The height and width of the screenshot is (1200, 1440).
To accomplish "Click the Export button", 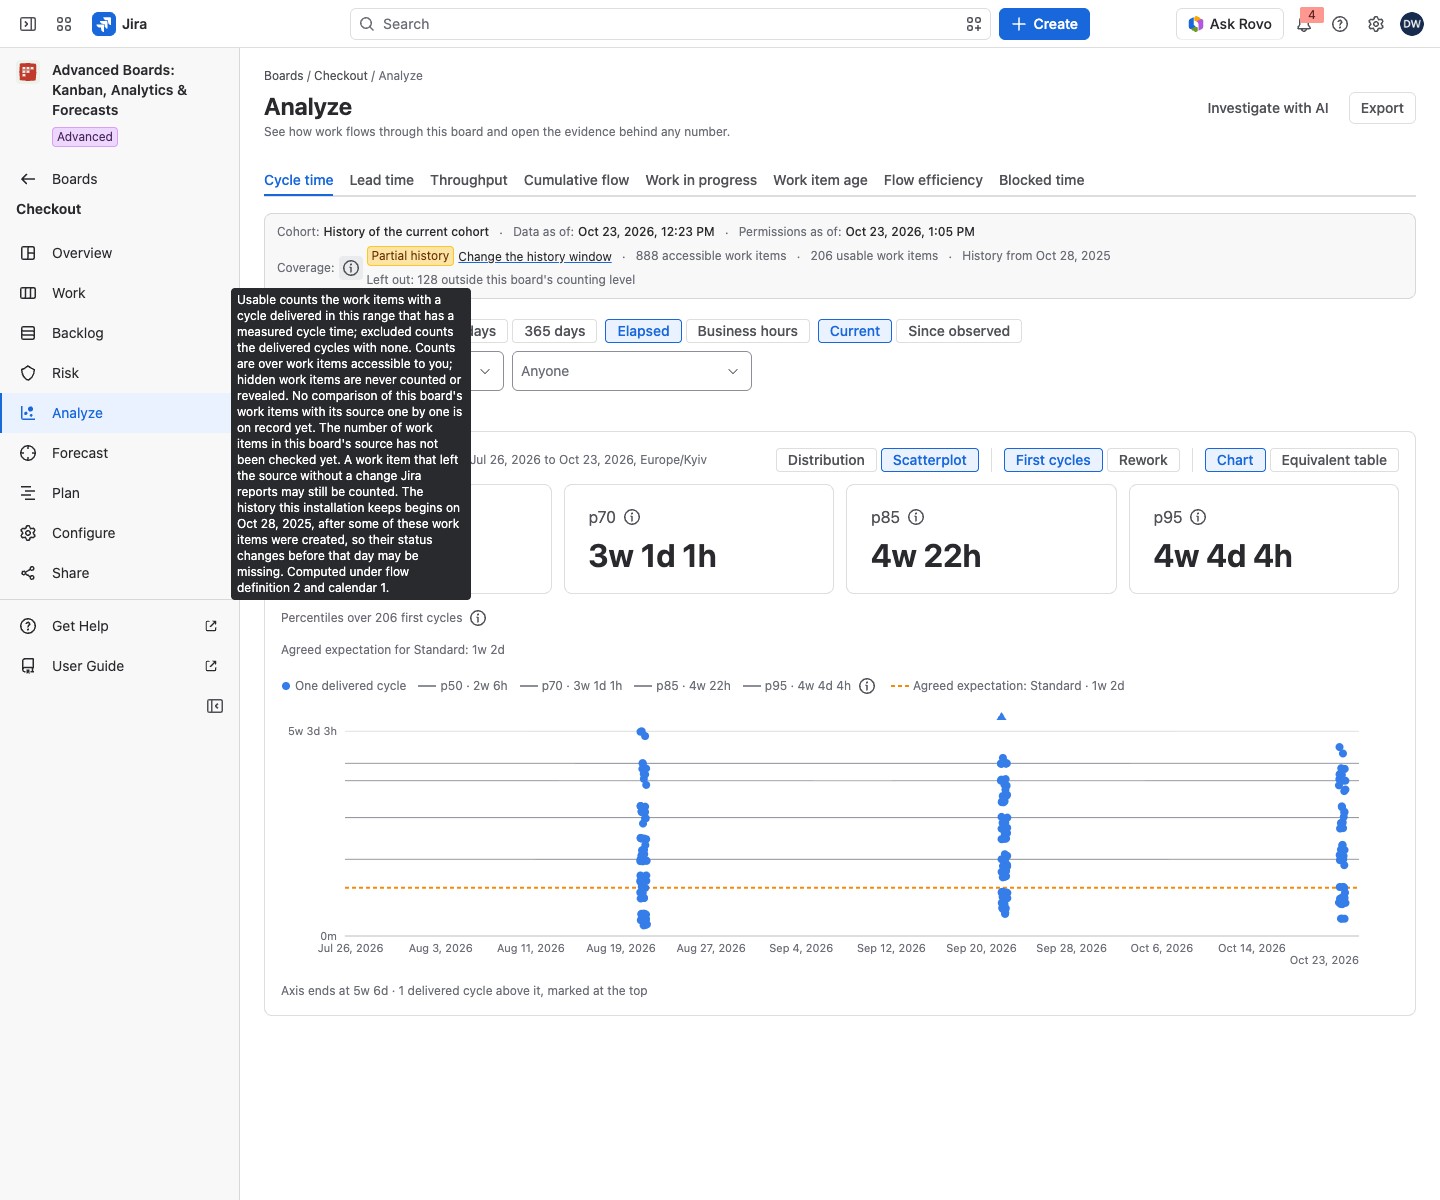I will (x=1382, y=108).
